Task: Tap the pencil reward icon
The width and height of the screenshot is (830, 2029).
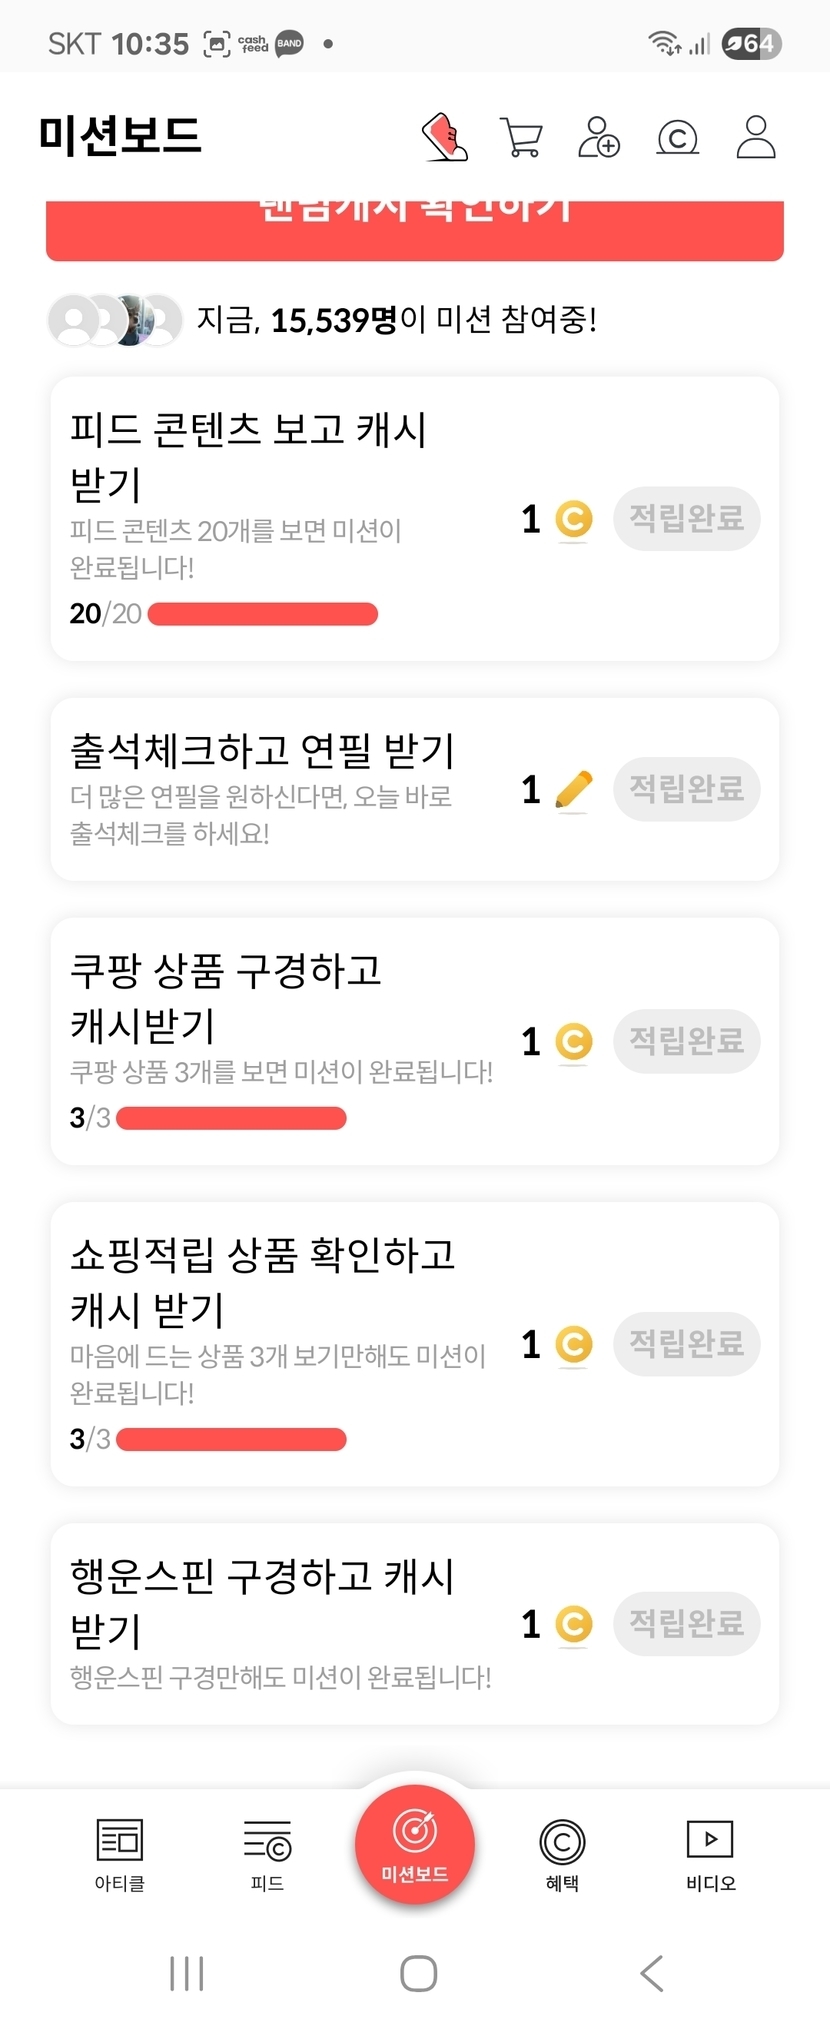Action: (x=573, y=790)
